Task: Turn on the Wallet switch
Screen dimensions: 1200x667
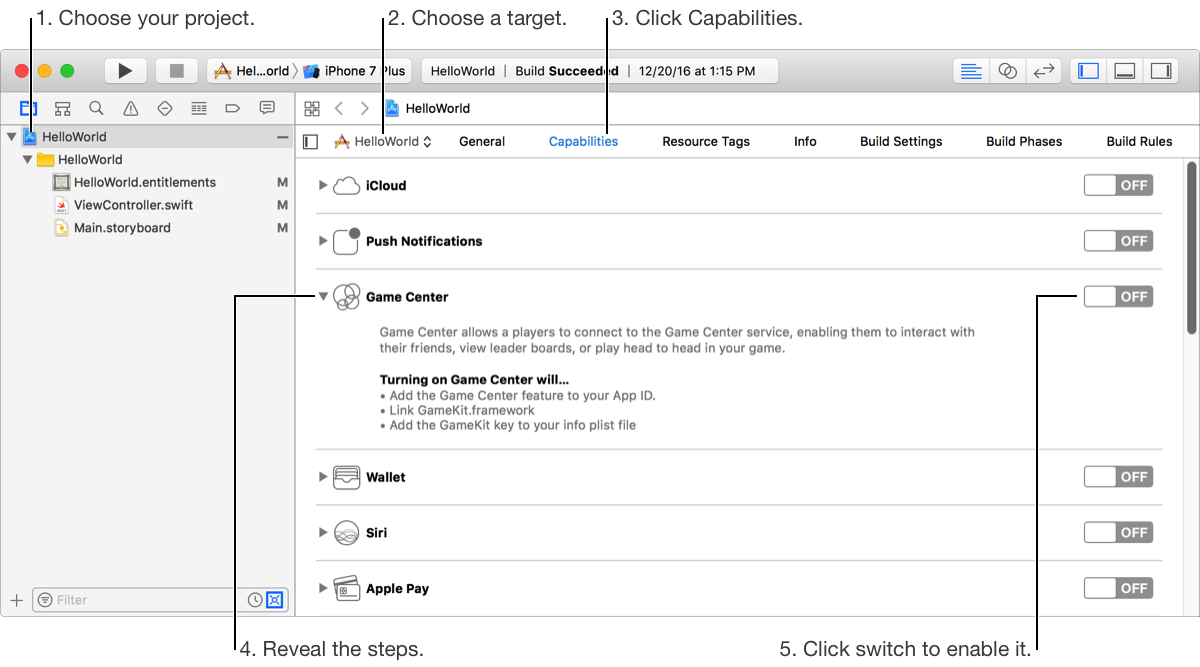Action: (x=1118, y=477)
